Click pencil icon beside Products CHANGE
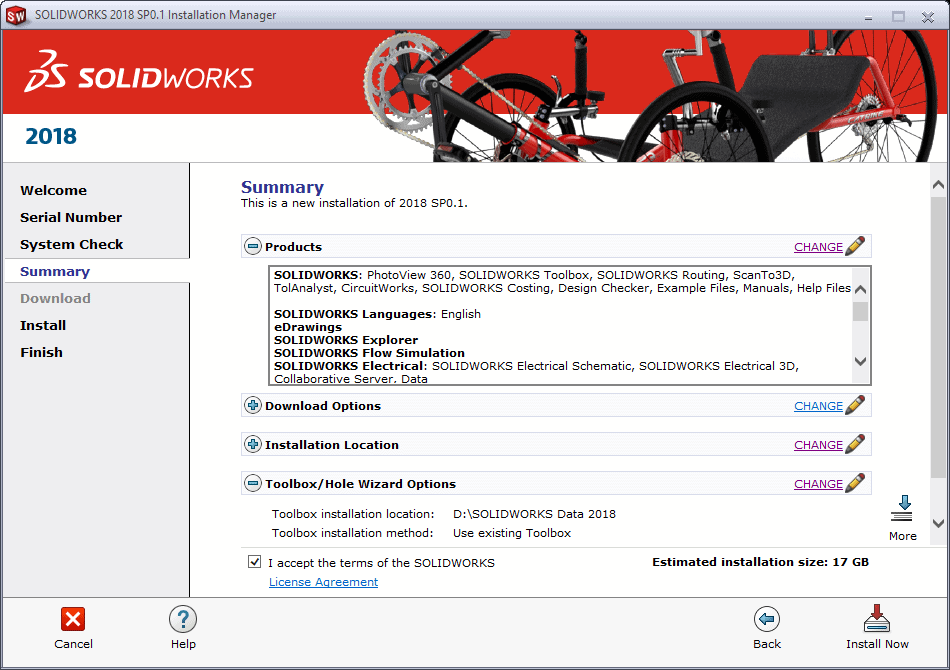This screenshot has height=670, width=950. [x=855, y=246]
